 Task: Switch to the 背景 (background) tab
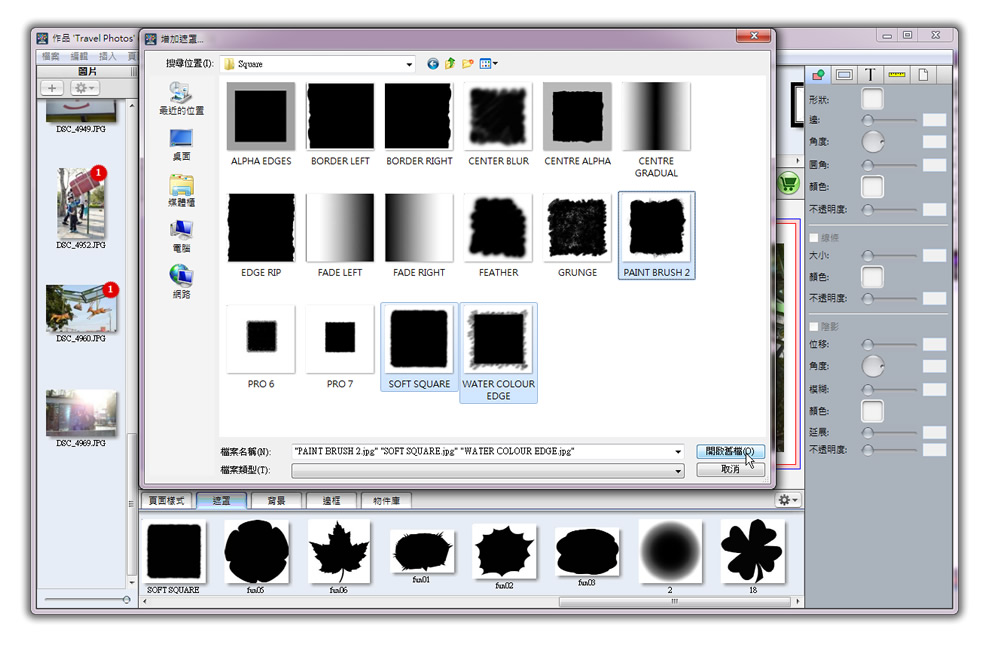tap(275, 501)
